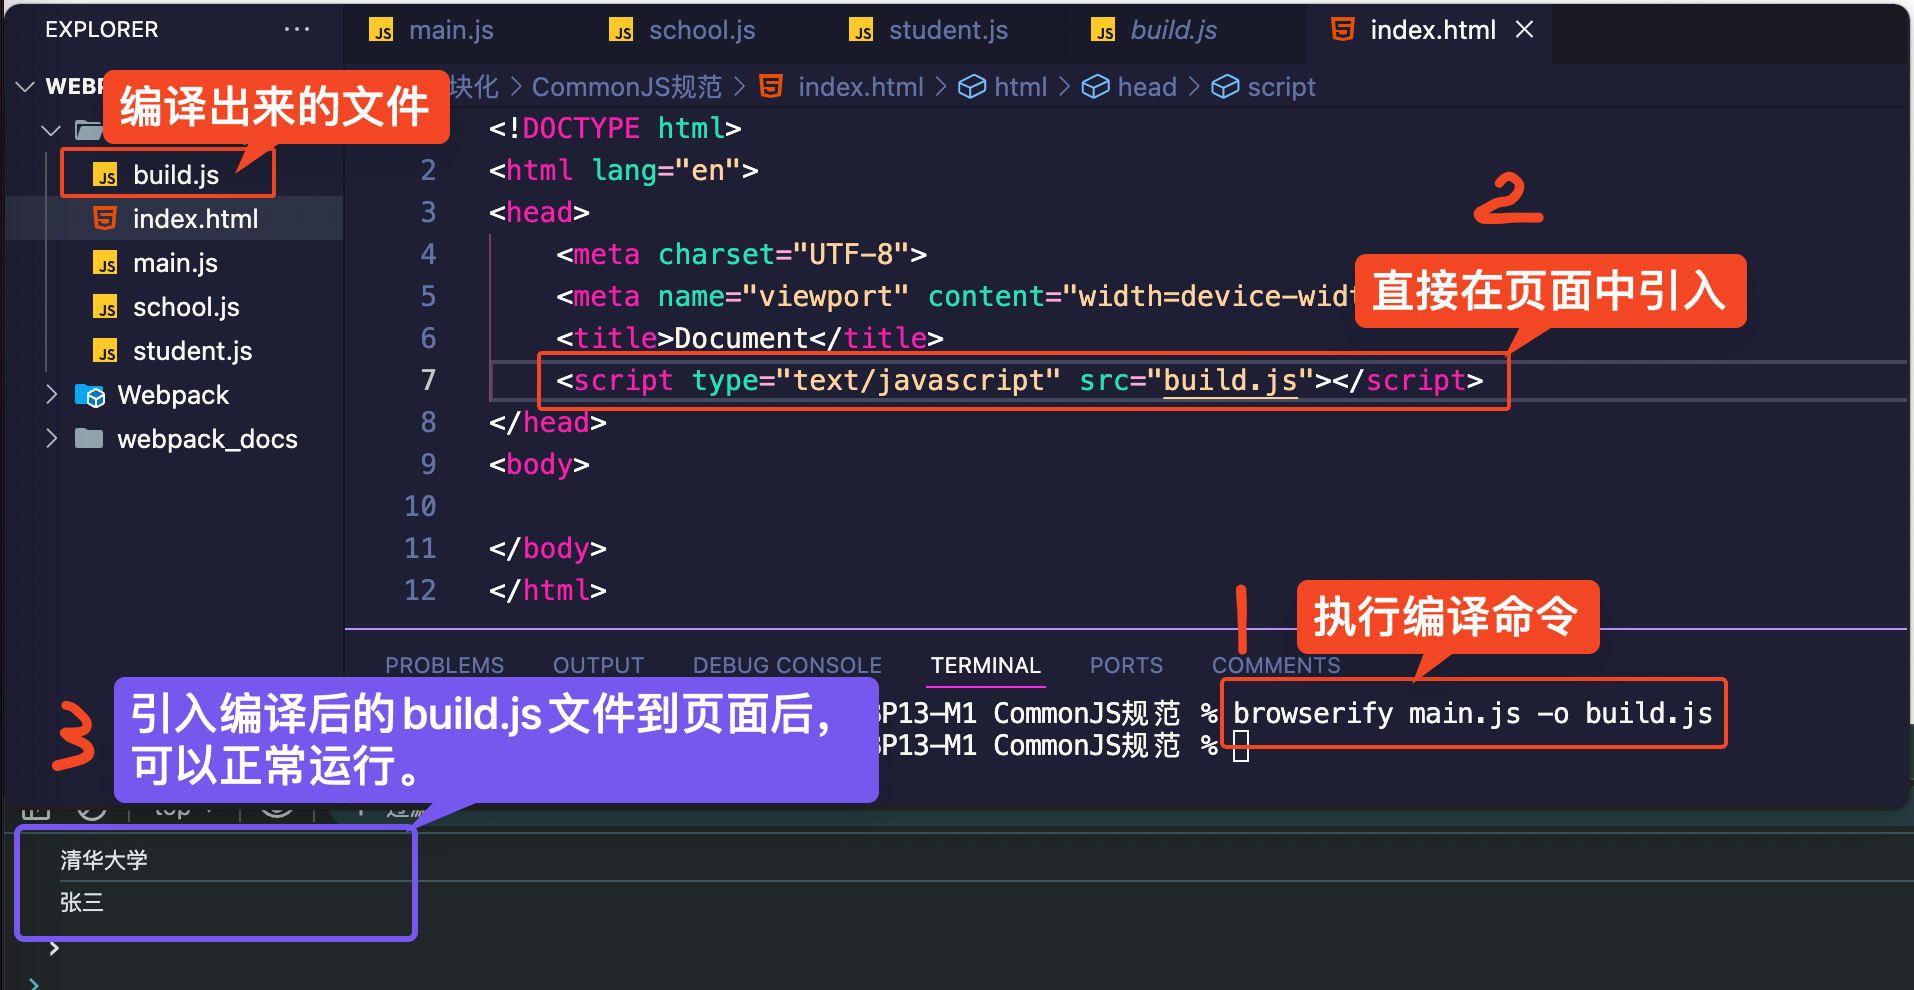This screenshot has height=990, width=1914.
Task: Open school.js from the Explorer tree
Action: point(186,307)
